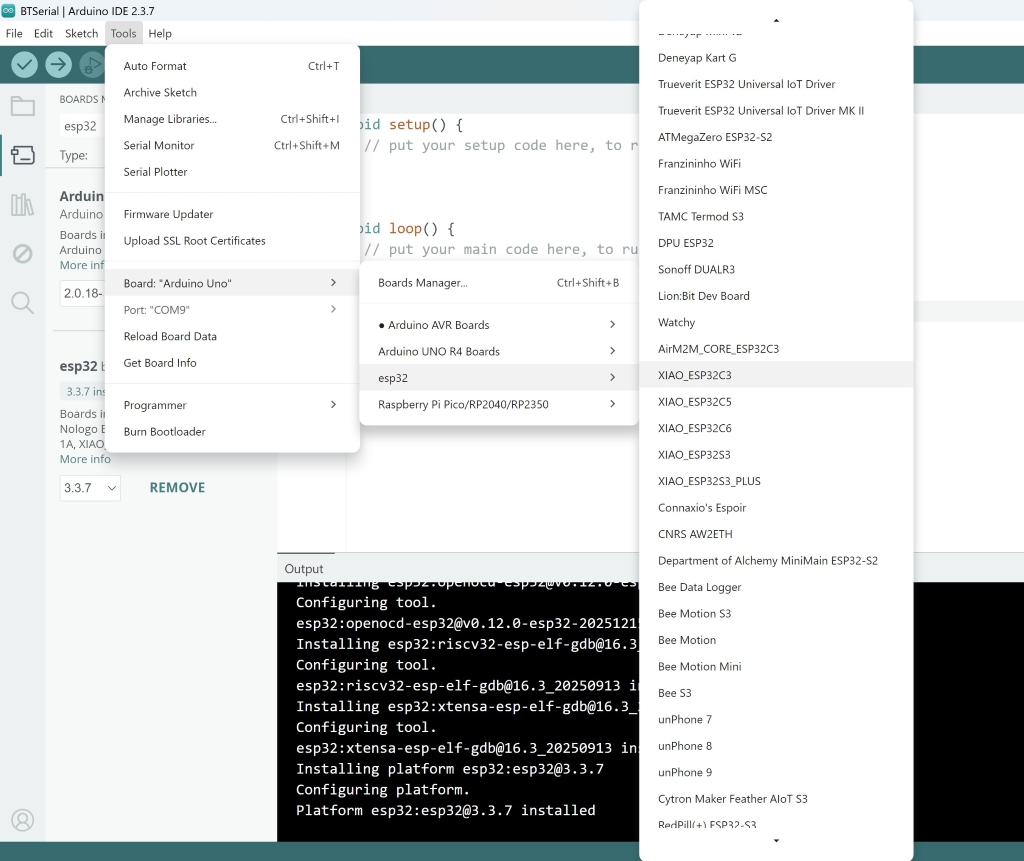Viewport: 1024px width, 861px height.
Task: Select Connaxio's Espoir board
Action: tap(776, 508)
